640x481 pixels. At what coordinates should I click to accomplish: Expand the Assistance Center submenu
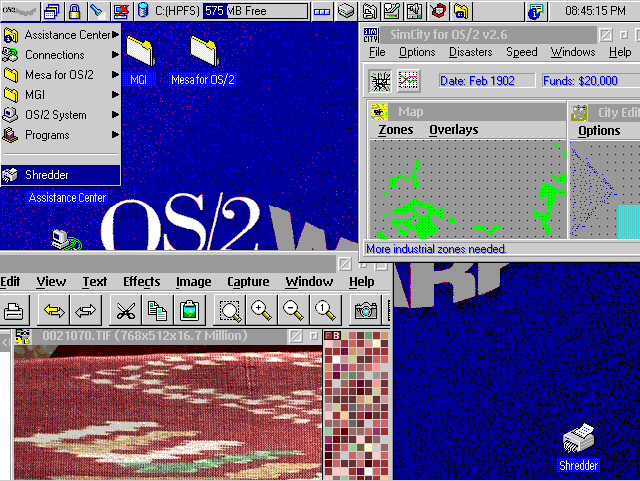(60, 35)
